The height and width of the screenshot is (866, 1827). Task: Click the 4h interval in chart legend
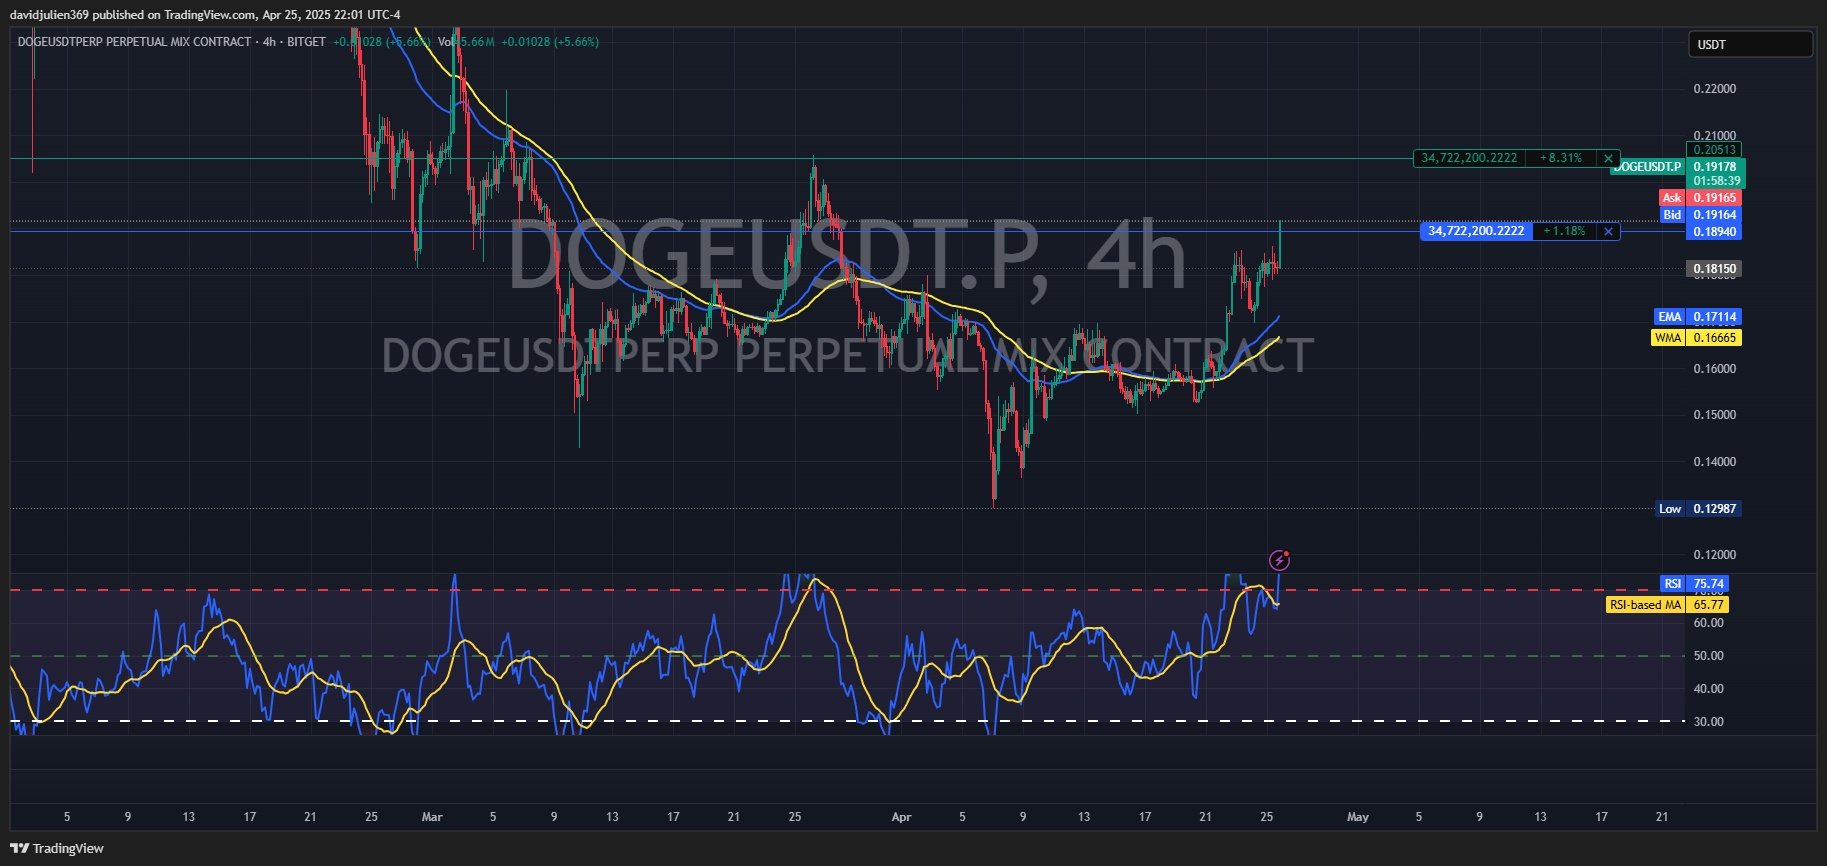tap(269, 42)
